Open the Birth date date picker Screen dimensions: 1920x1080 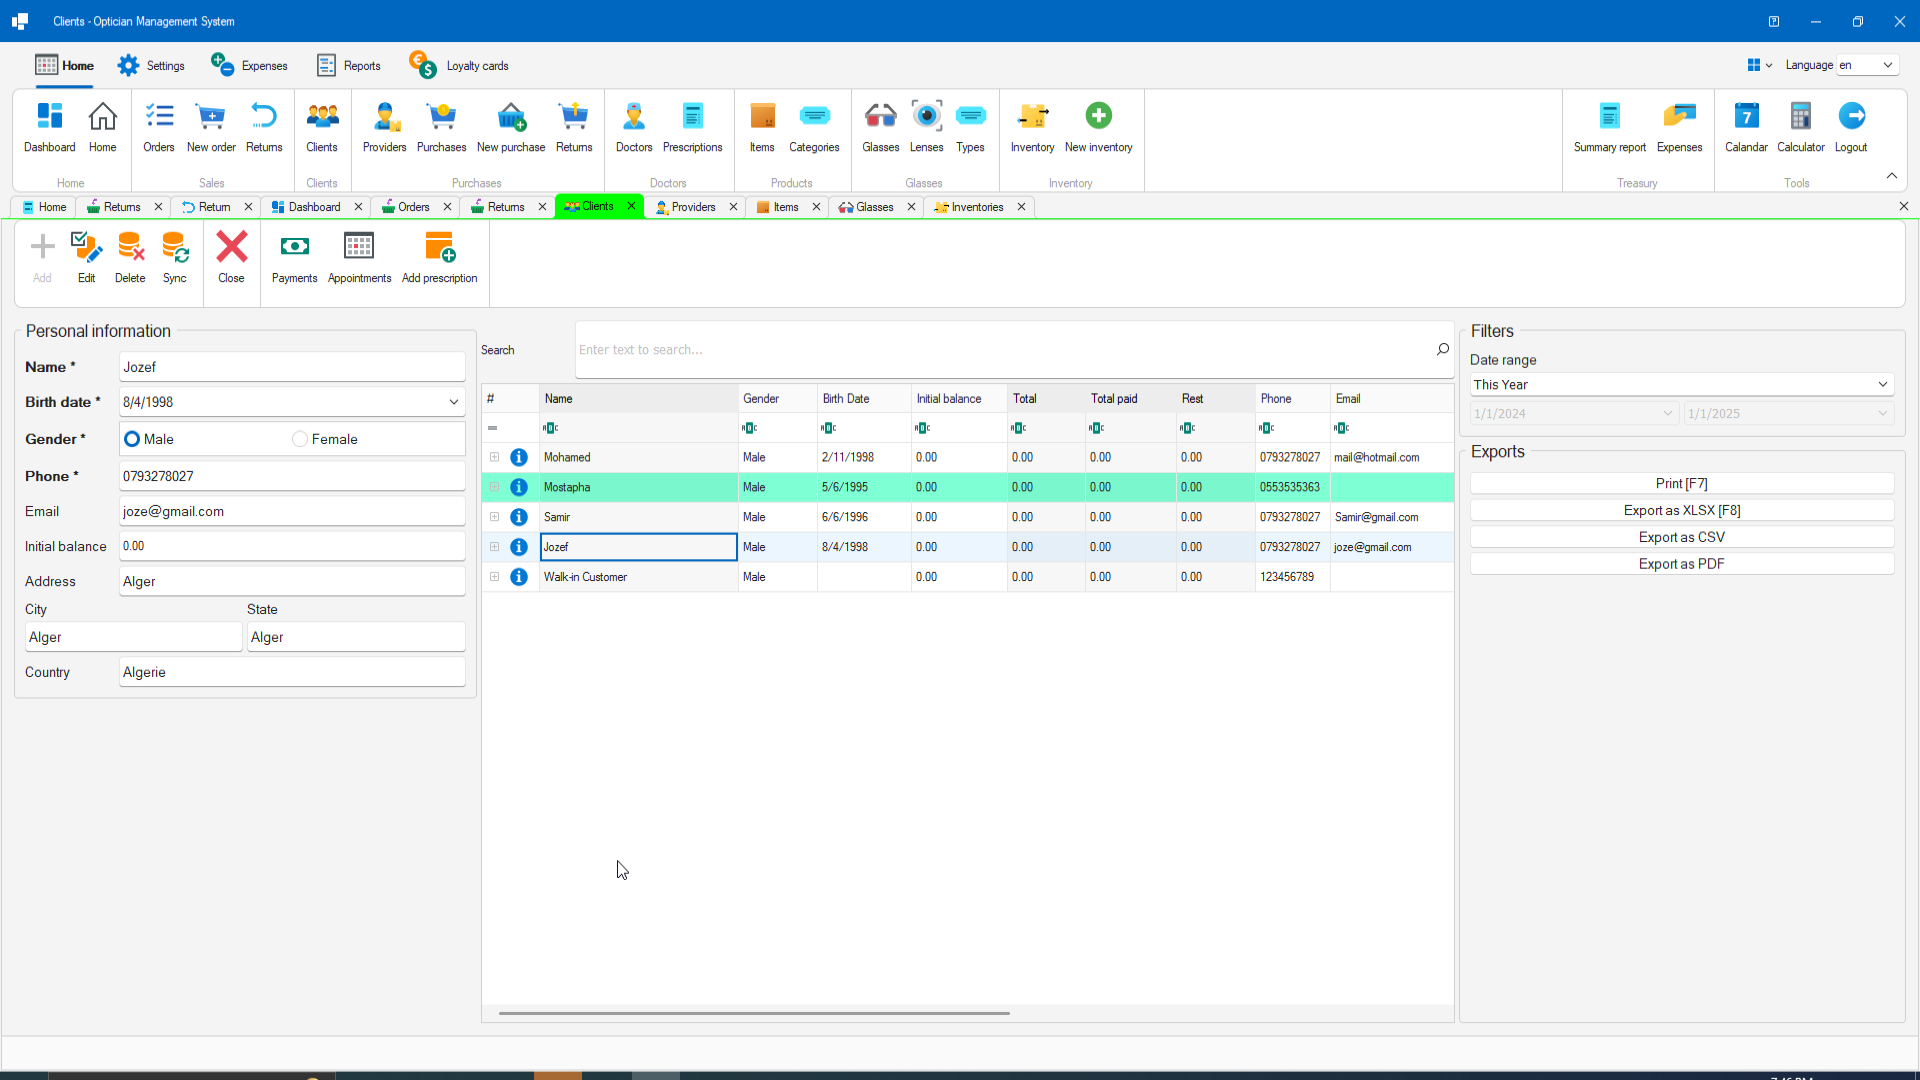point(453,402)
